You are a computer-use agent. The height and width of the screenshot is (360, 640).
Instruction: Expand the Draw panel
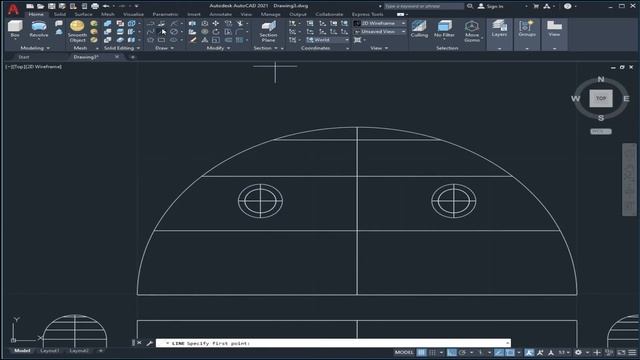[164, 48]
